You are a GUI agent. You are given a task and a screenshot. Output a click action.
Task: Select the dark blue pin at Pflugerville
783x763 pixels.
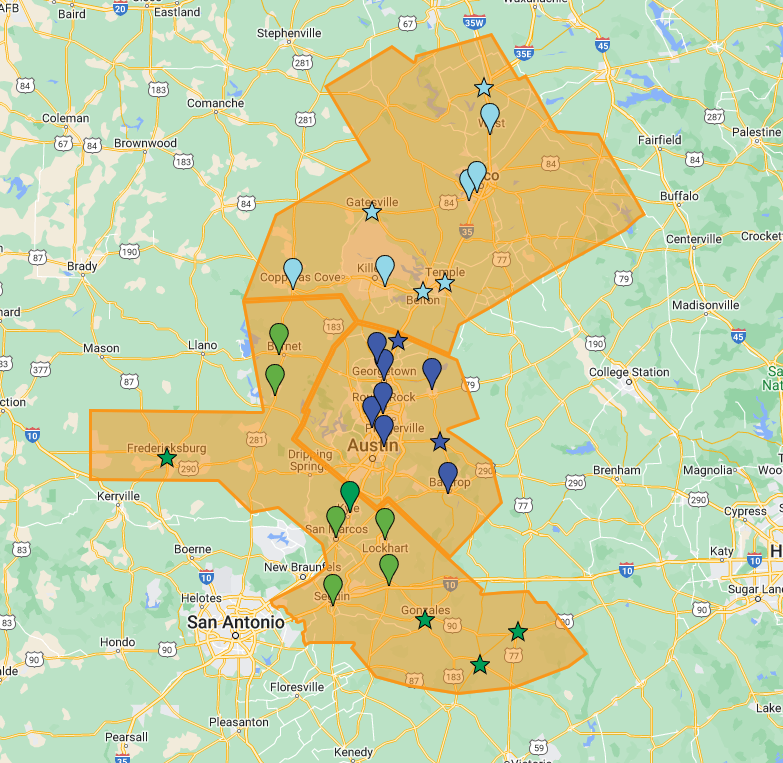384,430
